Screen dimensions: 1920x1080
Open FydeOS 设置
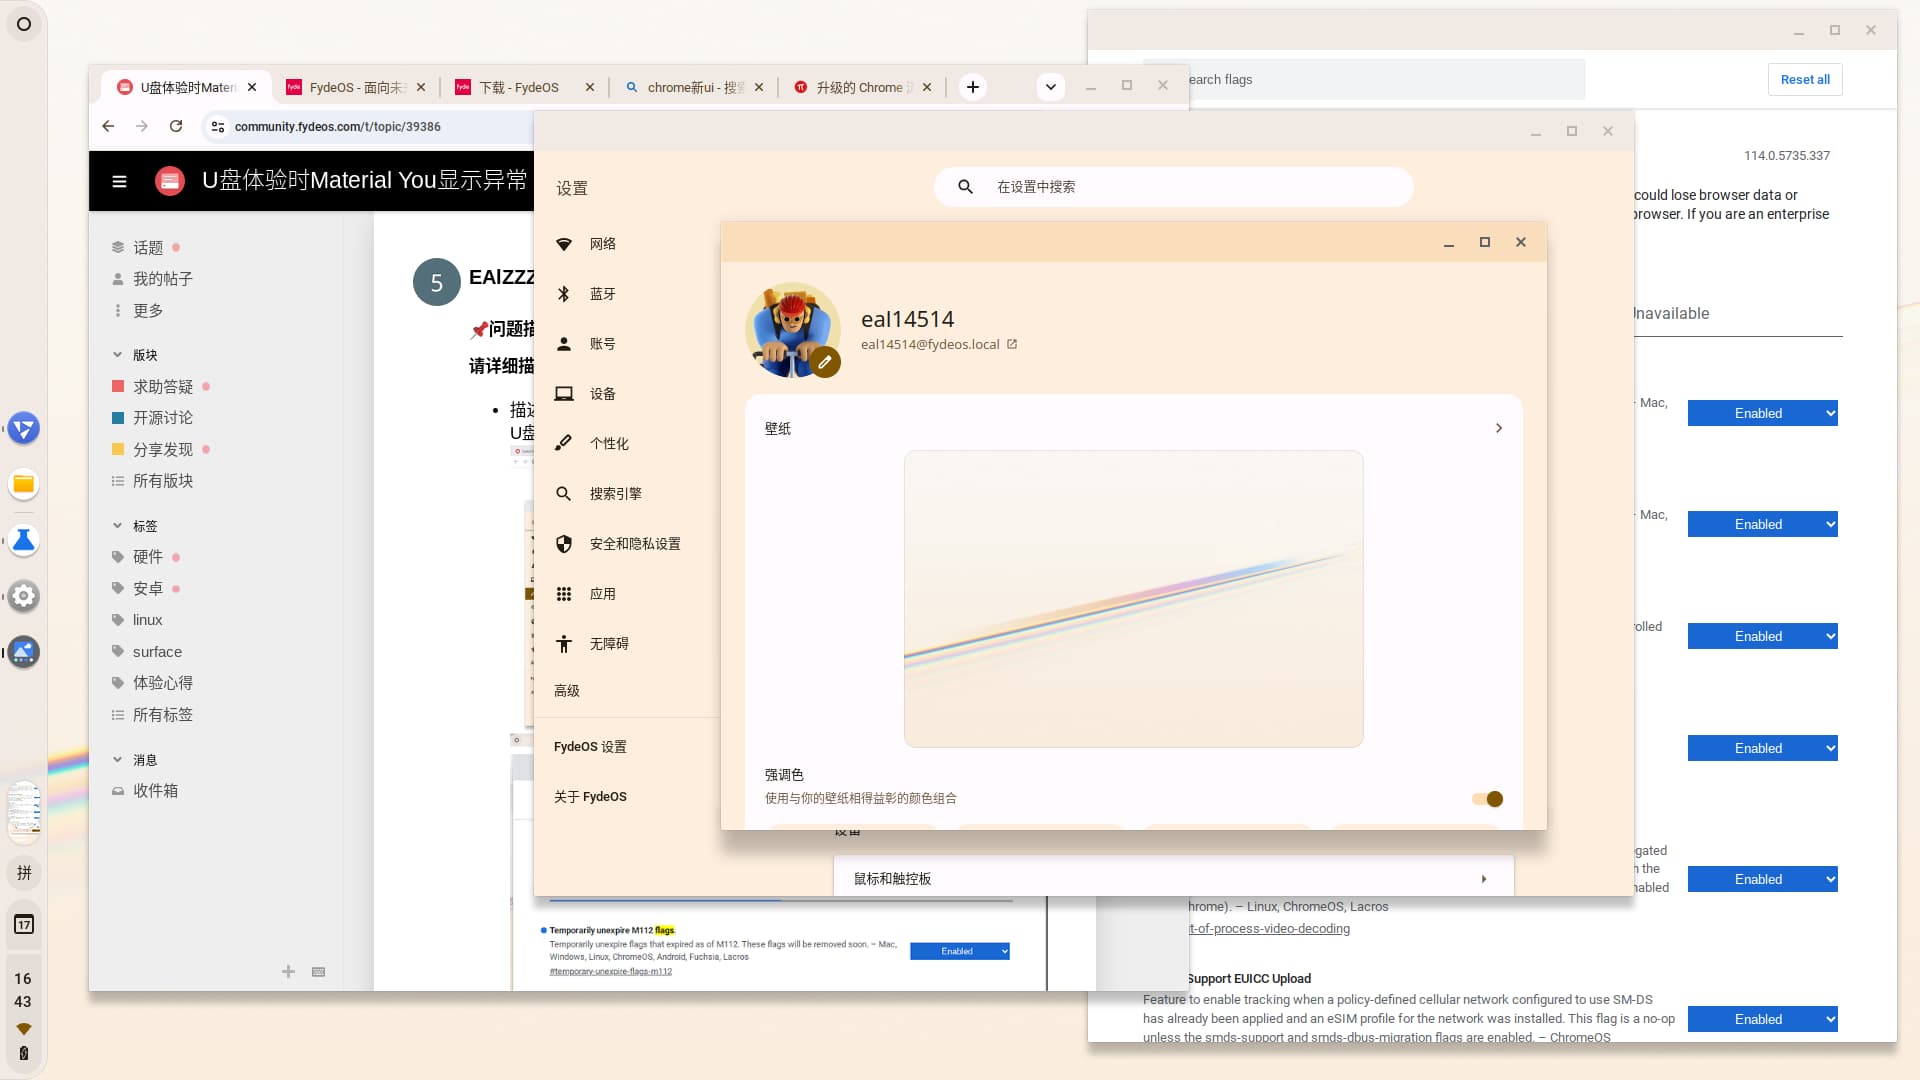click(590, 747)
